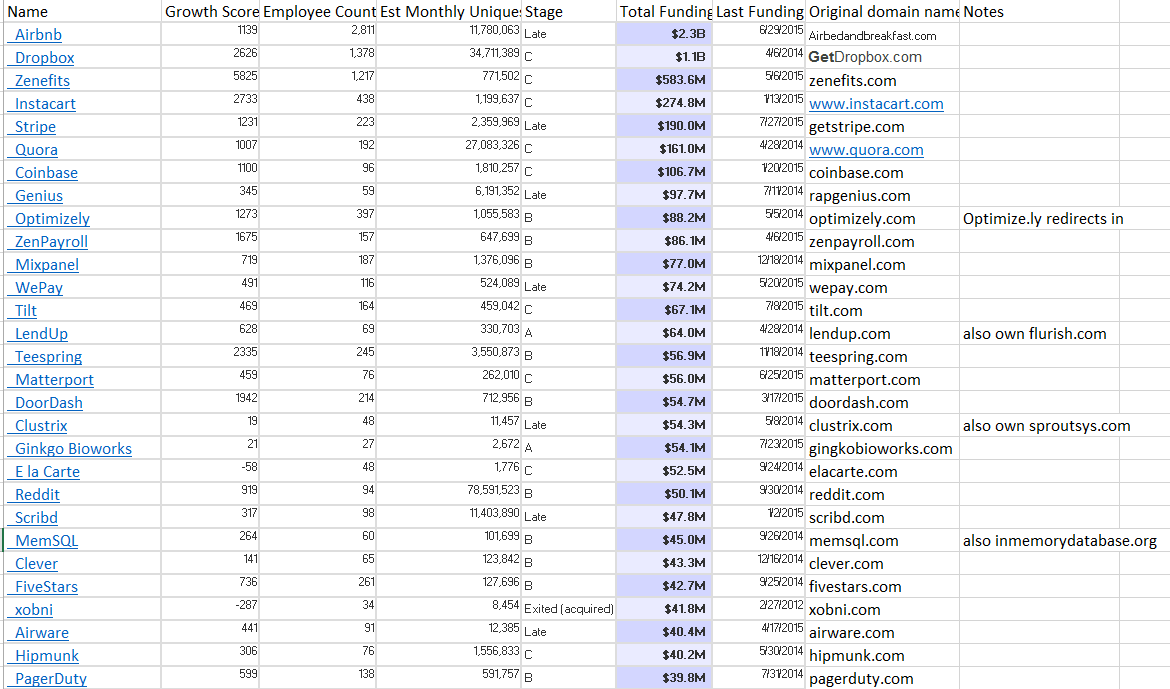This screenshot has height=689, width=1170.
Task: Open the Reddit company link
Action: 37,495
